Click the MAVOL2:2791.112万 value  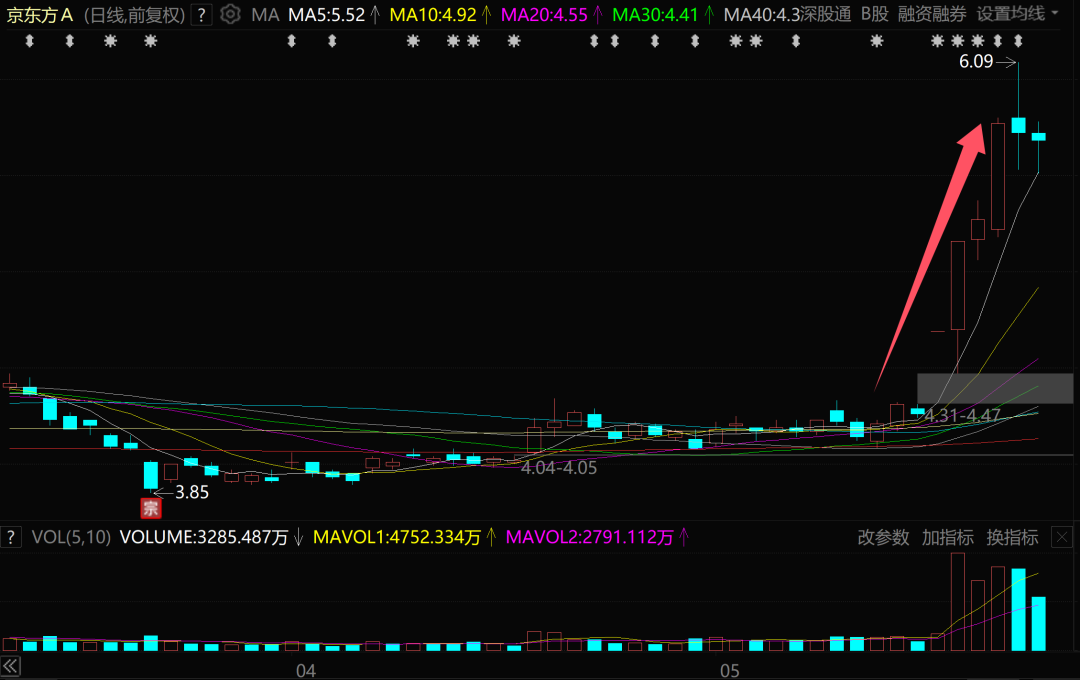pyautogui.click(x=590, y=537)
